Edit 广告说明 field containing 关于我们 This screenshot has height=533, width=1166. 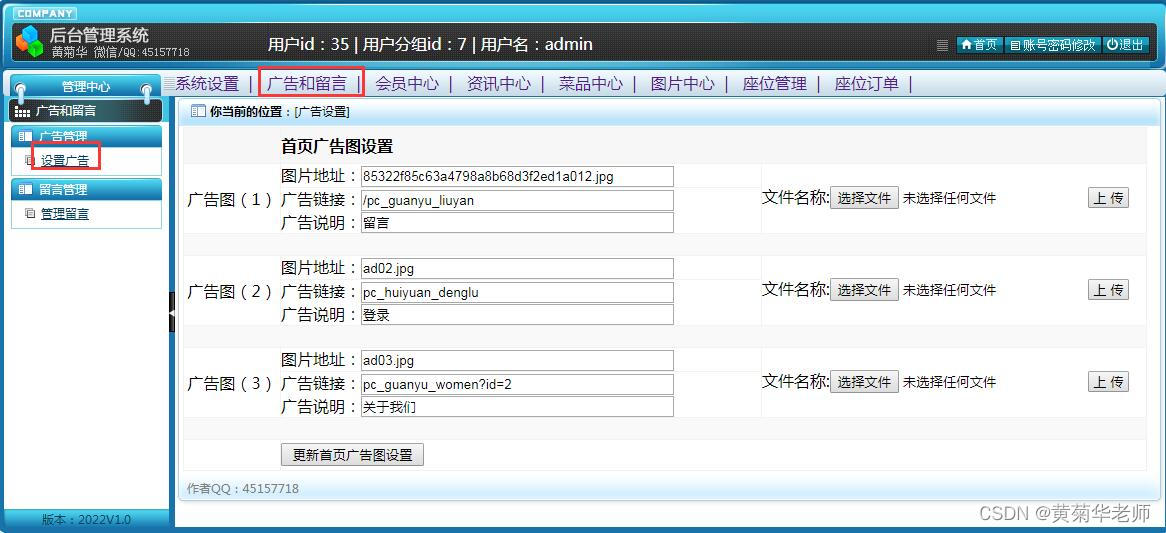tap(518, 407)
